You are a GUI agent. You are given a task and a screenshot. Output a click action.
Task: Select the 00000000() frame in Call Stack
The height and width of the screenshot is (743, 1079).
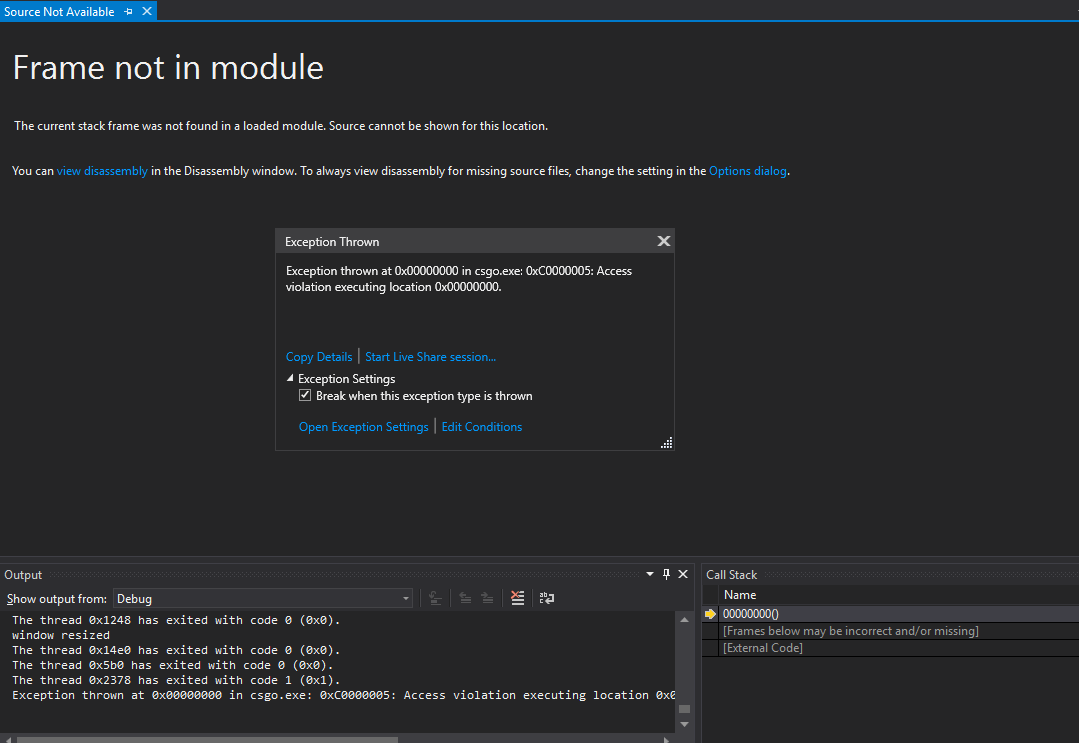(x=750, y=613)
